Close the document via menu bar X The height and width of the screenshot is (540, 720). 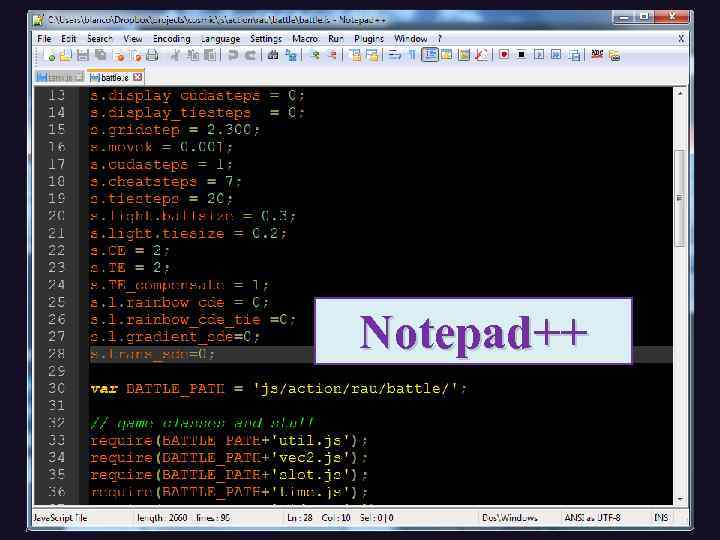[x=681, y=39]
